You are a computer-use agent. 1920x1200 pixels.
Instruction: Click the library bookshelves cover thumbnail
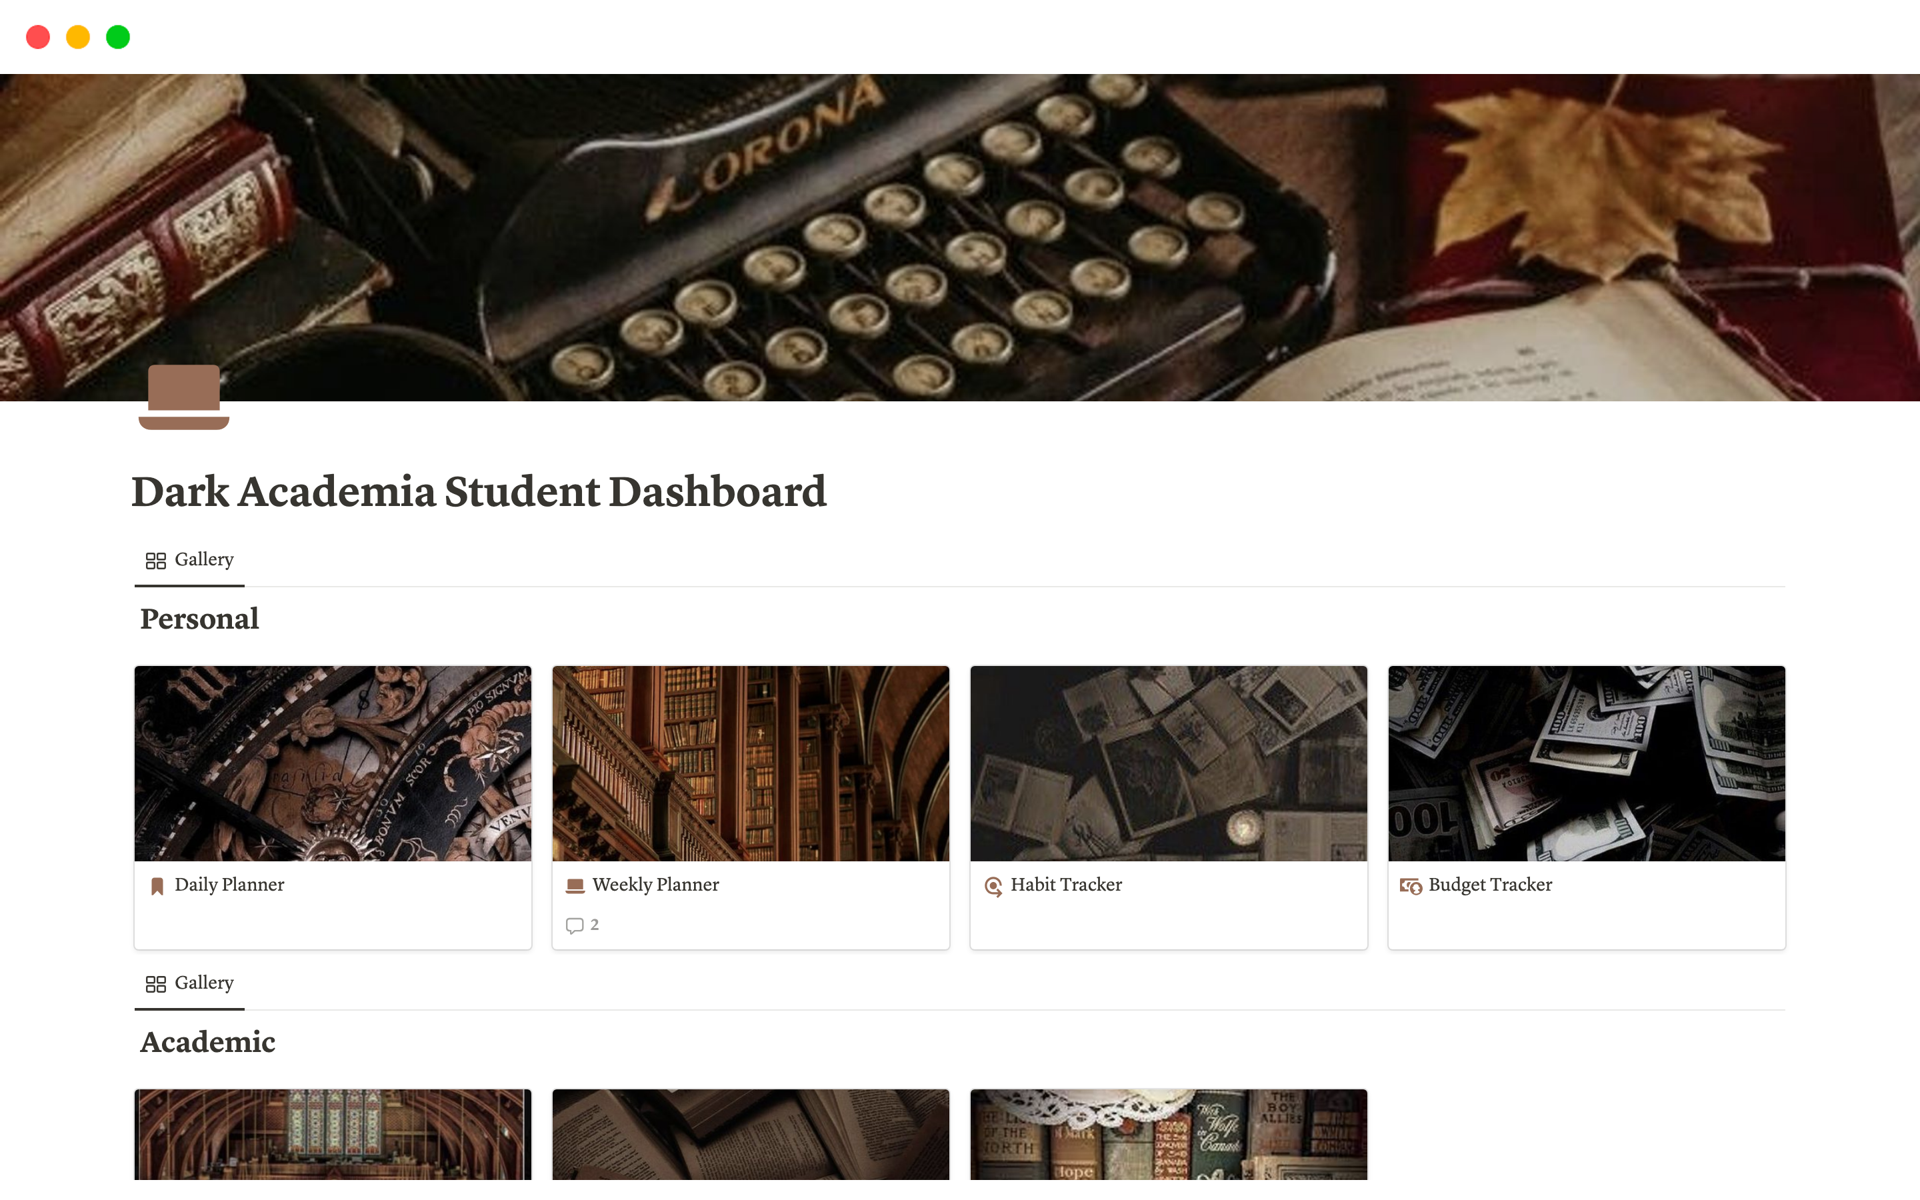point(751,763)
